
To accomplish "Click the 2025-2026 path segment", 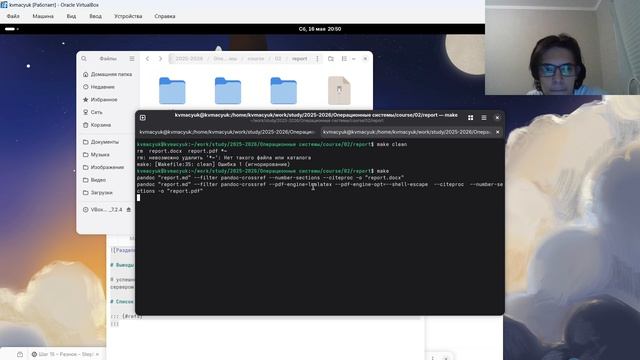I will (189, 59).
